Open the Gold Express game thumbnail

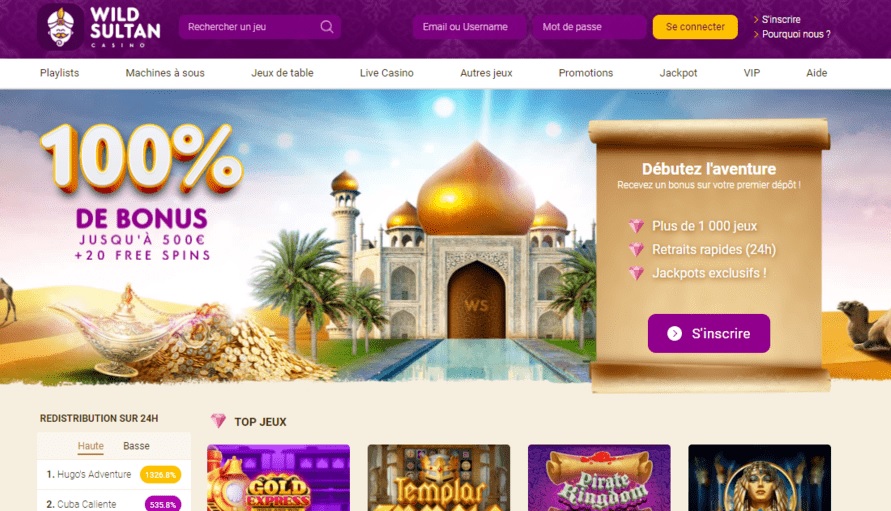pyautogui.click(x=278, y=477)
